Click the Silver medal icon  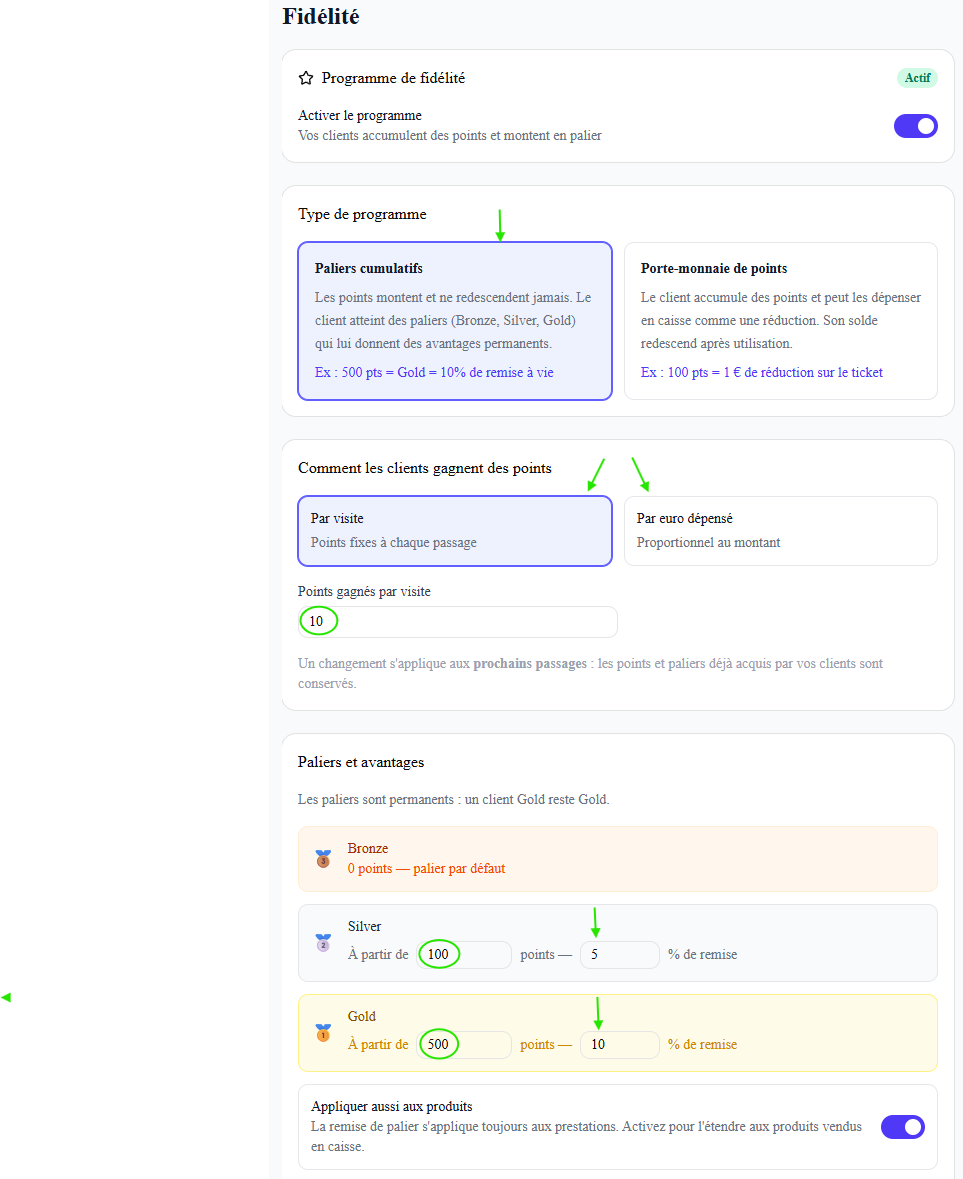pos(323,943)
